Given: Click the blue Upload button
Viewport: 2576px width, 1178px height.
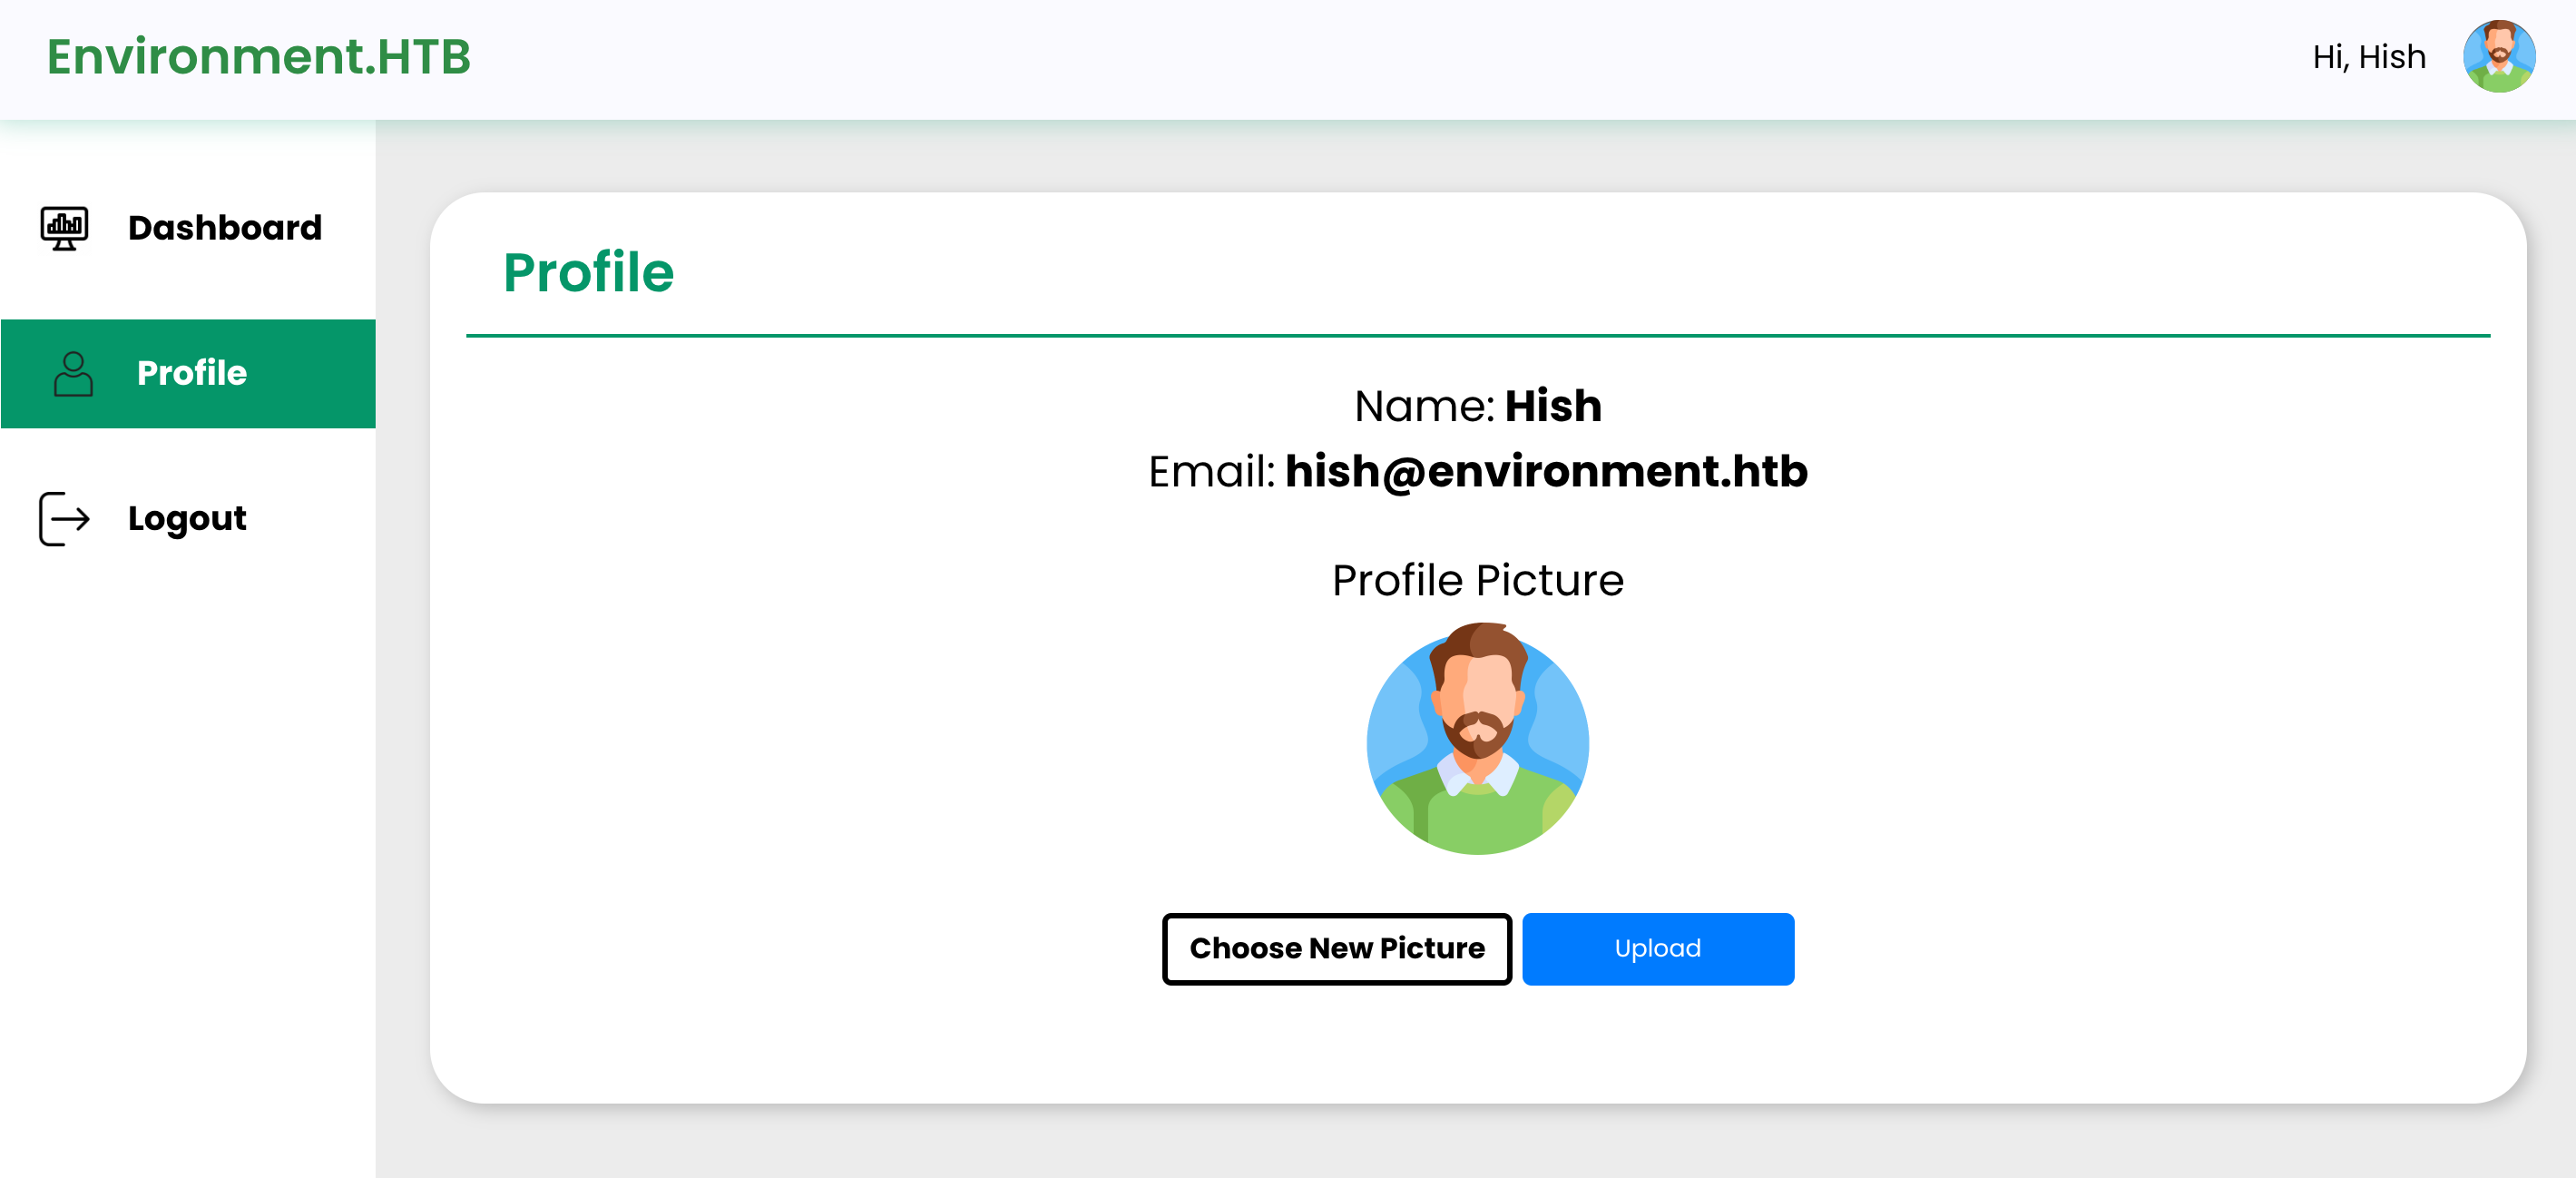Looking at the screenshot, I should coord(1657,948).
